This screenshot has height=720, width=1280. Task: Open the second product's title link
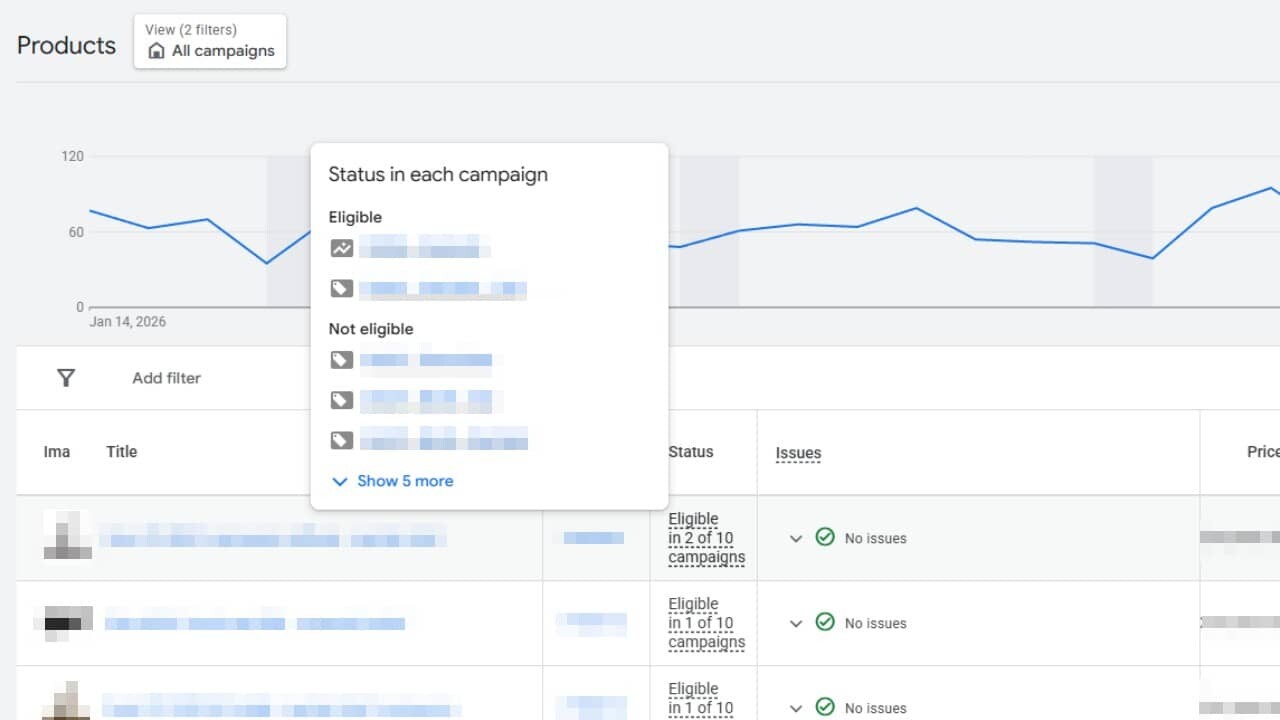[255, 623]
